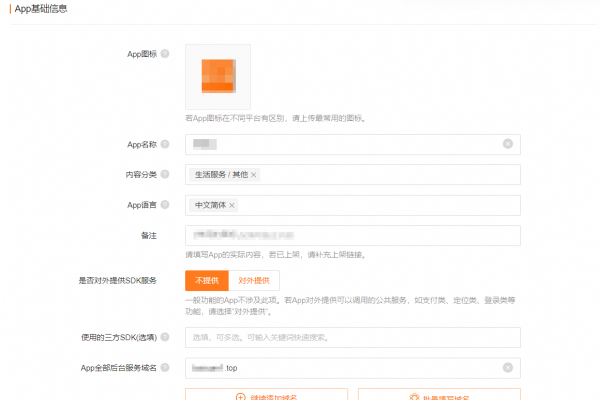600x400 pixels.
Task: Open help icon next to 使用的三方SDK label
Action: pos(165,337)
